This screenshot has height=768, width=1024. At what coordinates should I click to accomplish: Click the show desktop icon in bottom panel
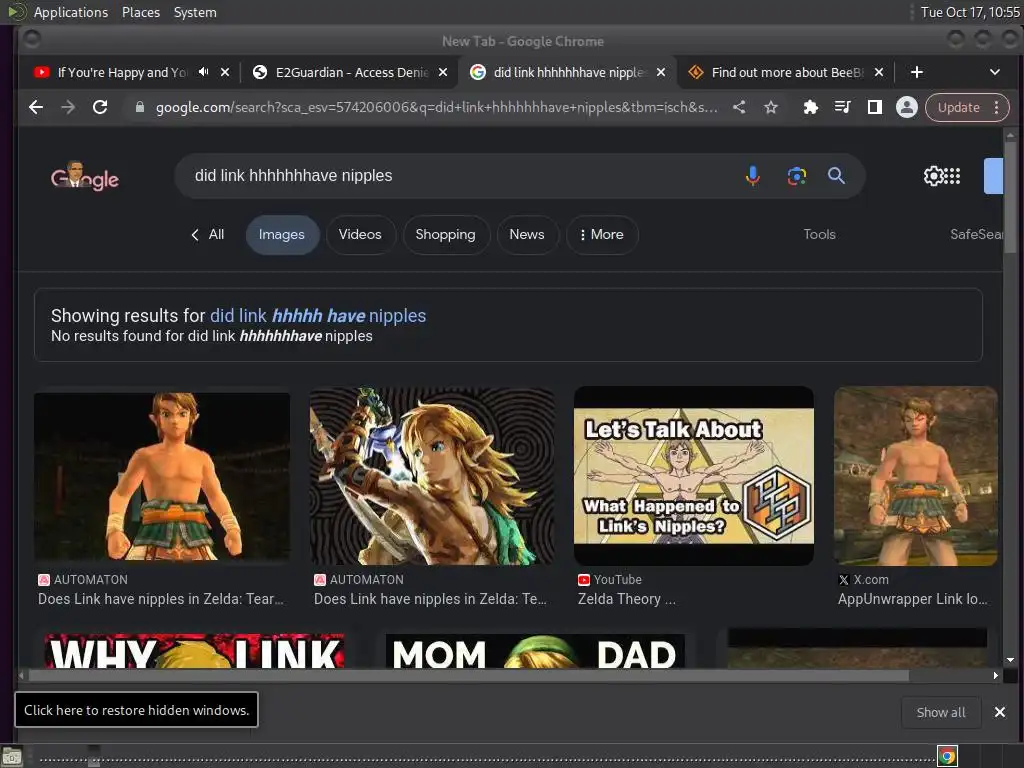[x=12, y=756]
